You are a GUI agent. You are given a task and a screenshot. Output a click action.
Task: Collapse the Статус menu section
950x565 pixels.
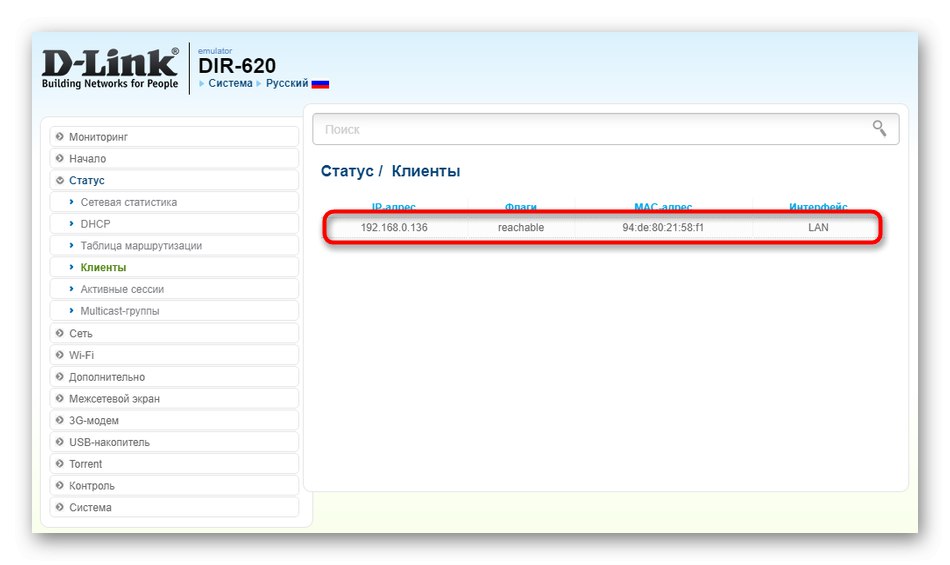click(174, 180)
